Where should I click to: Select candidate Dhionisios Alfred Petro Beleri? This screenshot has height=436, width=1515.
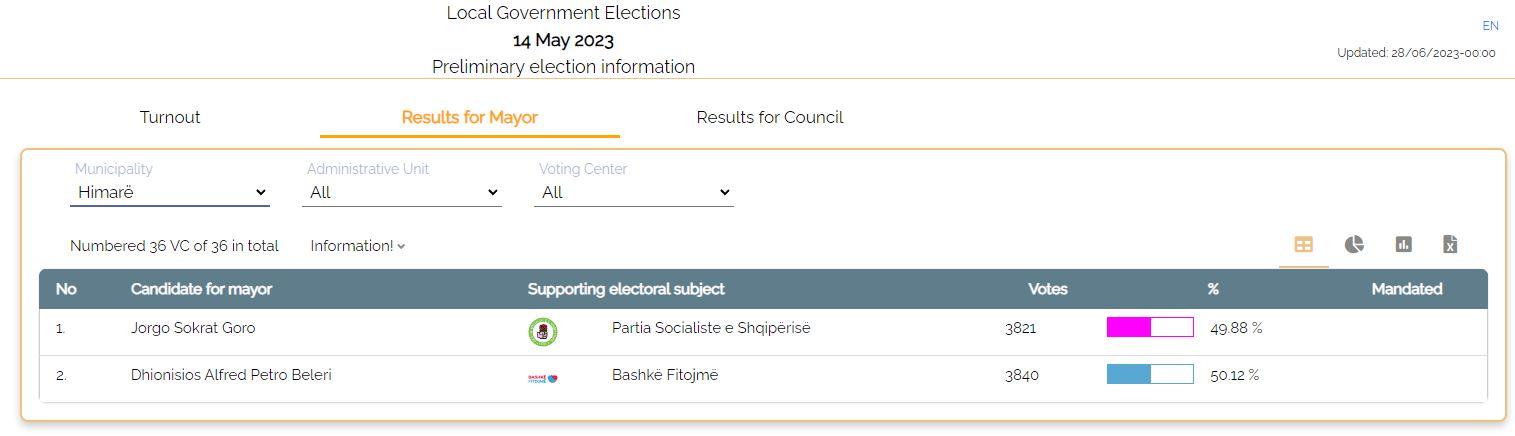[231, 375]
